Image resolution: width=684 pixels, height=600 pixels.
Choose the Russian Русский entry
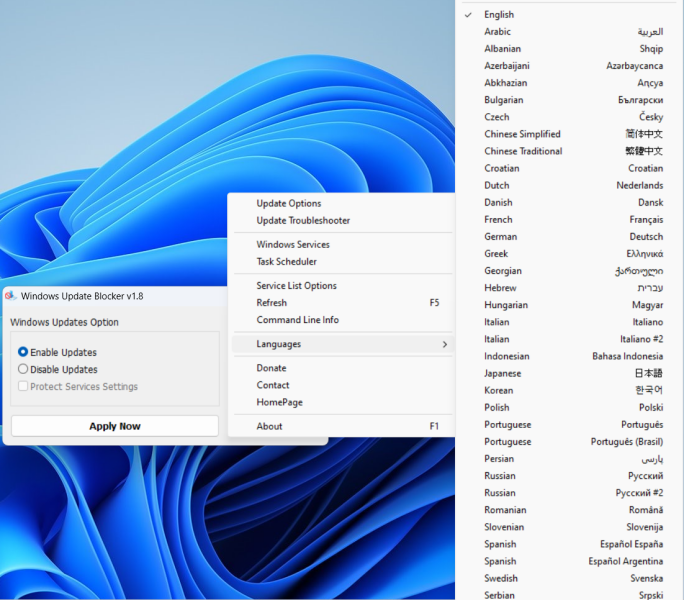tap(569, 475)
